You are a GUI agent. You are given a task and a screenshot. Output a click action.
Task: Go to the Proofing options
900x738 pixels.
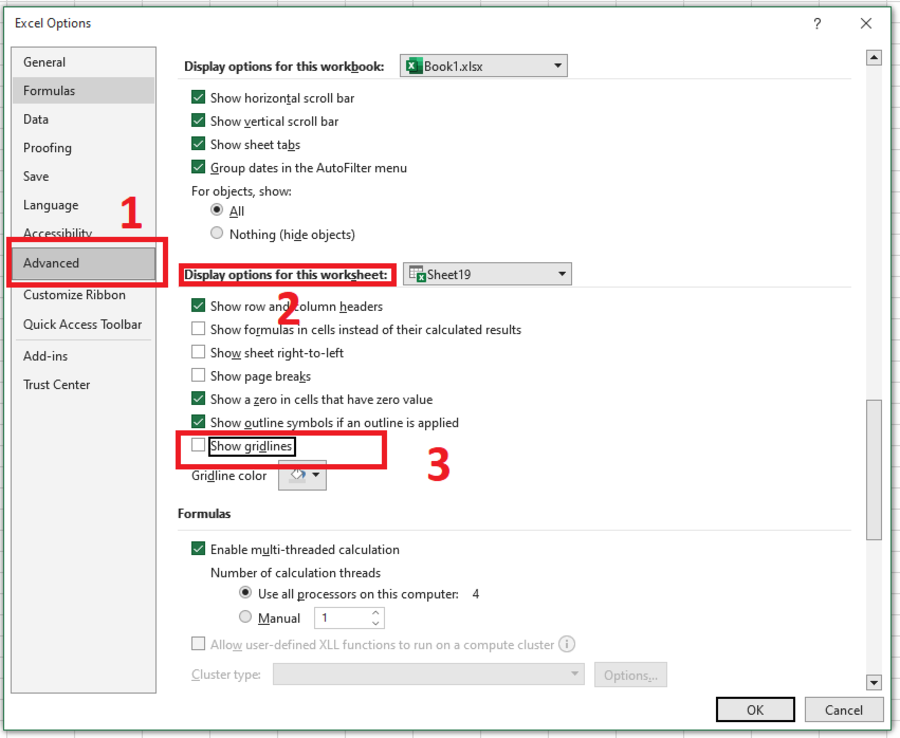pyautogui.click(x=83, y=148)
